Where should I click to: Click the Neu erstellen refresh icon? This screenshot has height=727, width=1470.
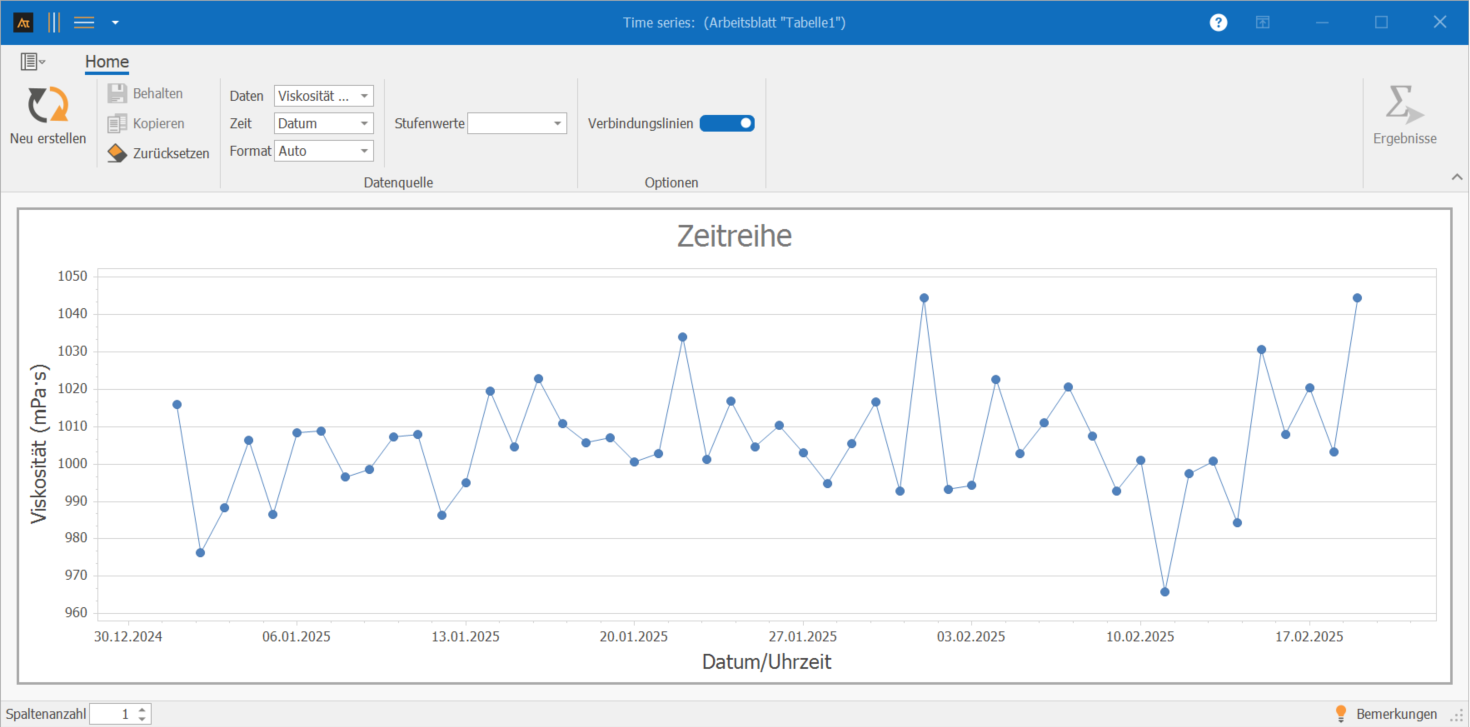click(x=47, y=105)
